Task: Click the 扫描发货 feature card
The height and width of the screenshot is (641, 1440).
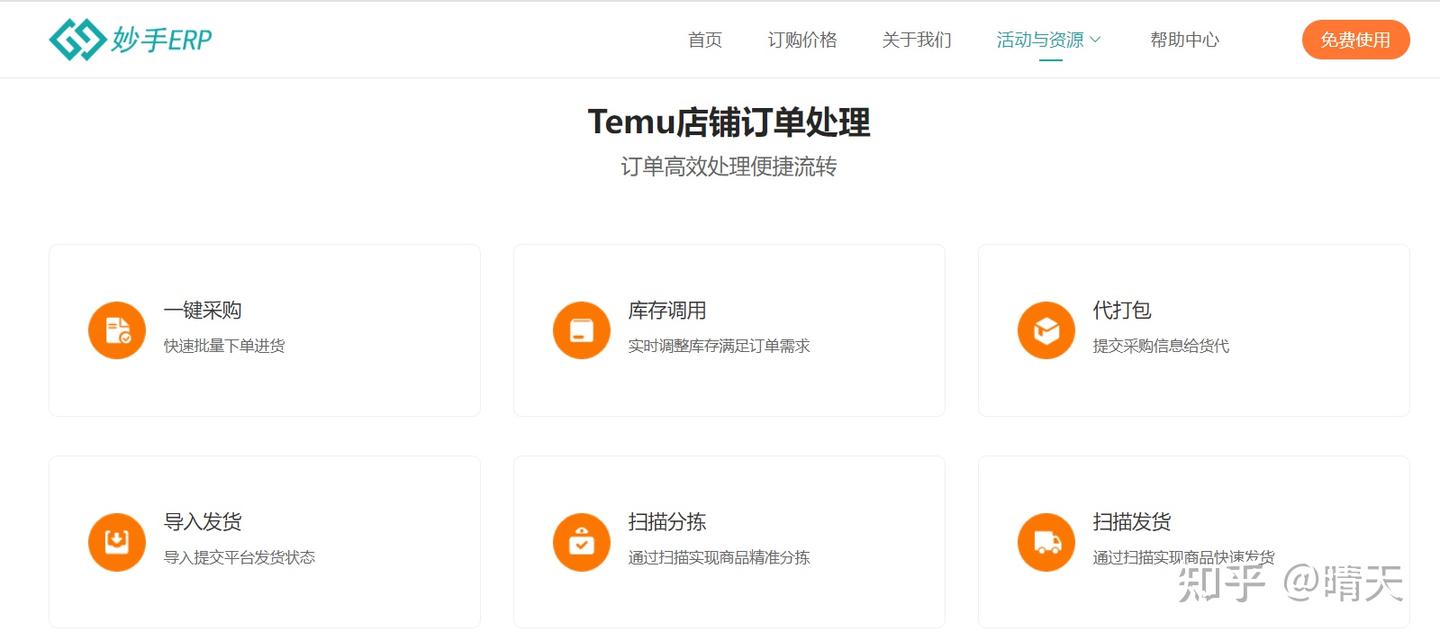Action: coord(1193,541)
